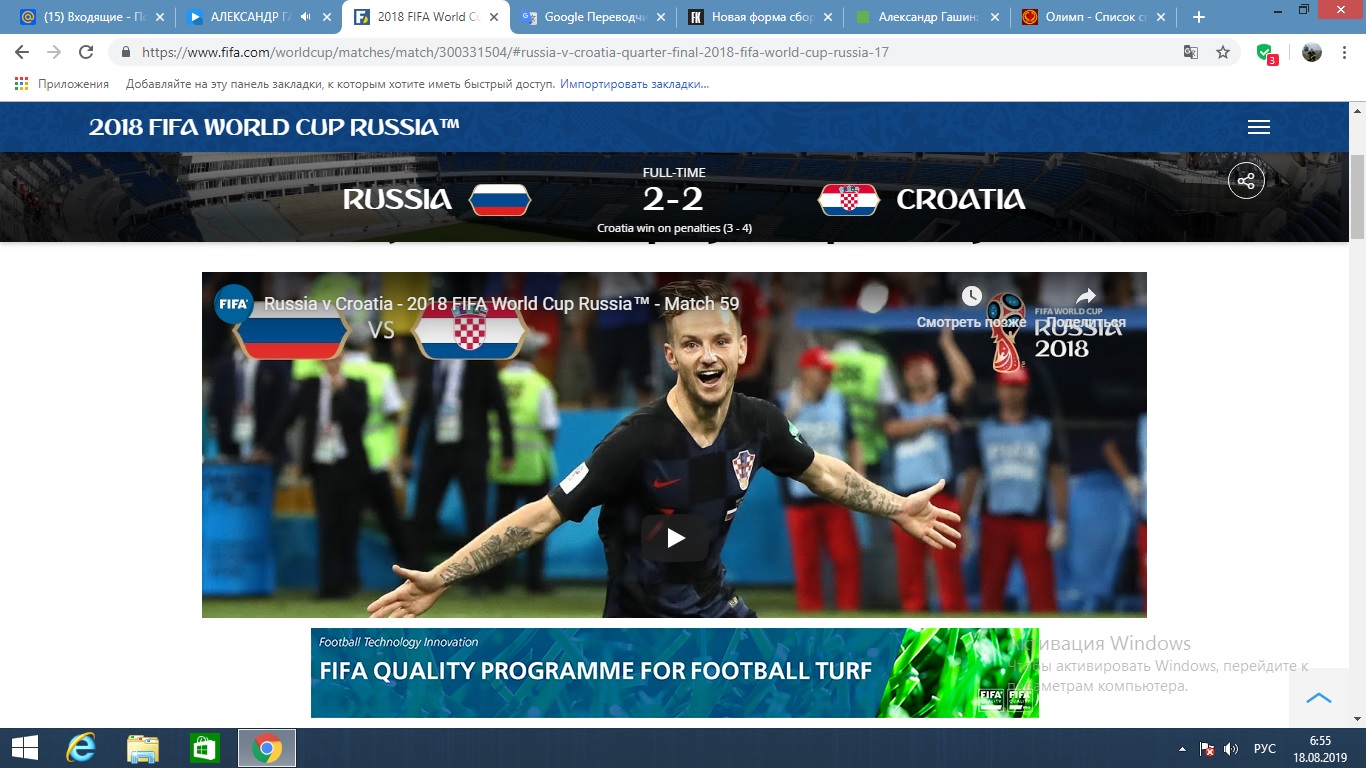Switch to the Александр Гашин tab
Viewport: 1366px width, 768px height.
coord(926,17)
